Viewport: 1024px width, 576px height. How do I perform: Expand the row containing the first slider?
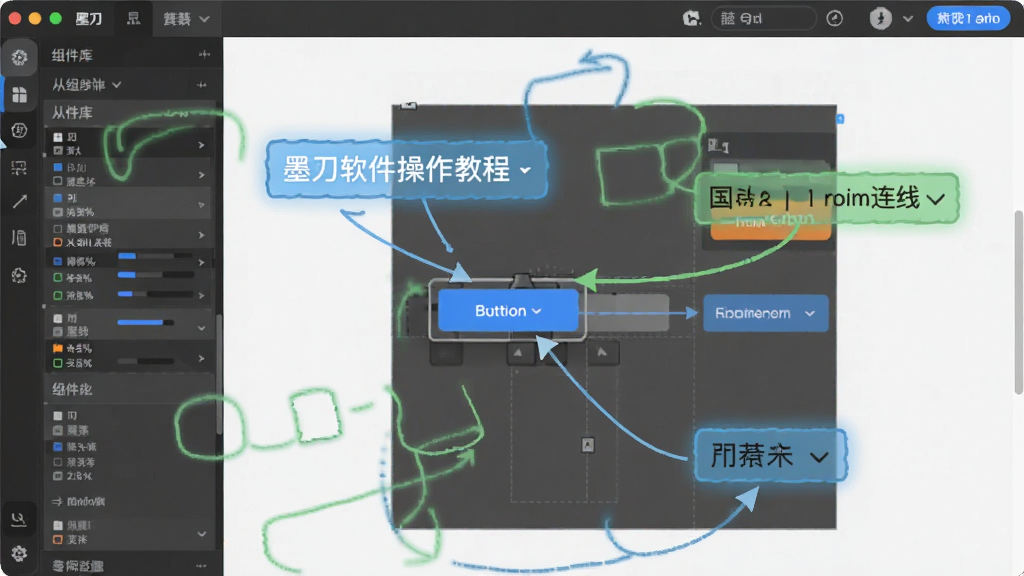[201, 262]
